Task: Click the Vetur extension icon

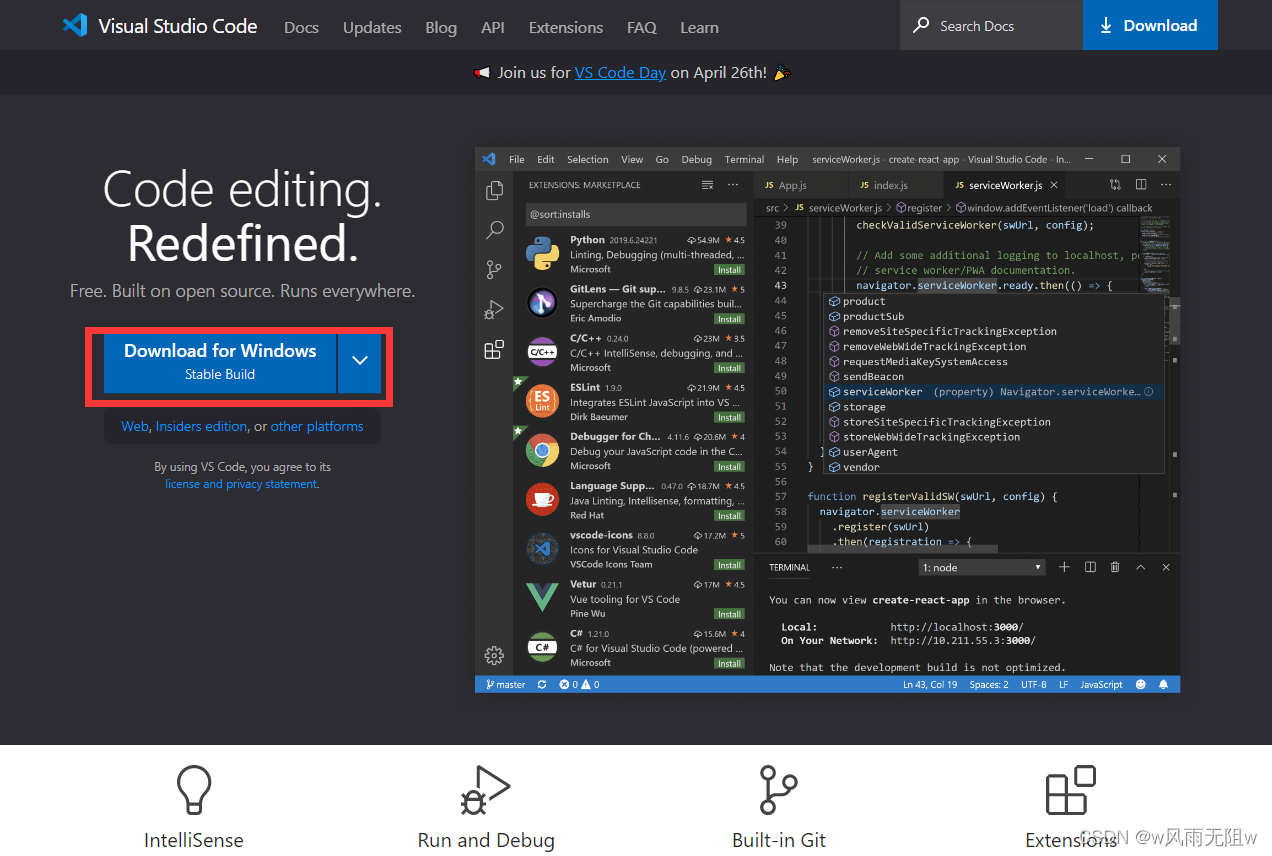Action: point(542,597)
